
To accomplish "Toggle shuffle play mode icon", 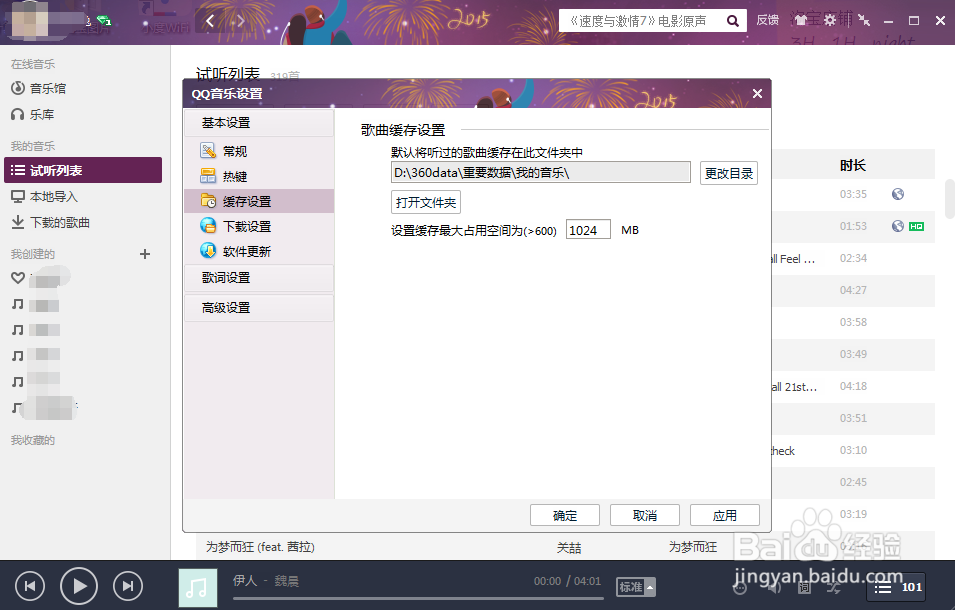I will 834,587.
